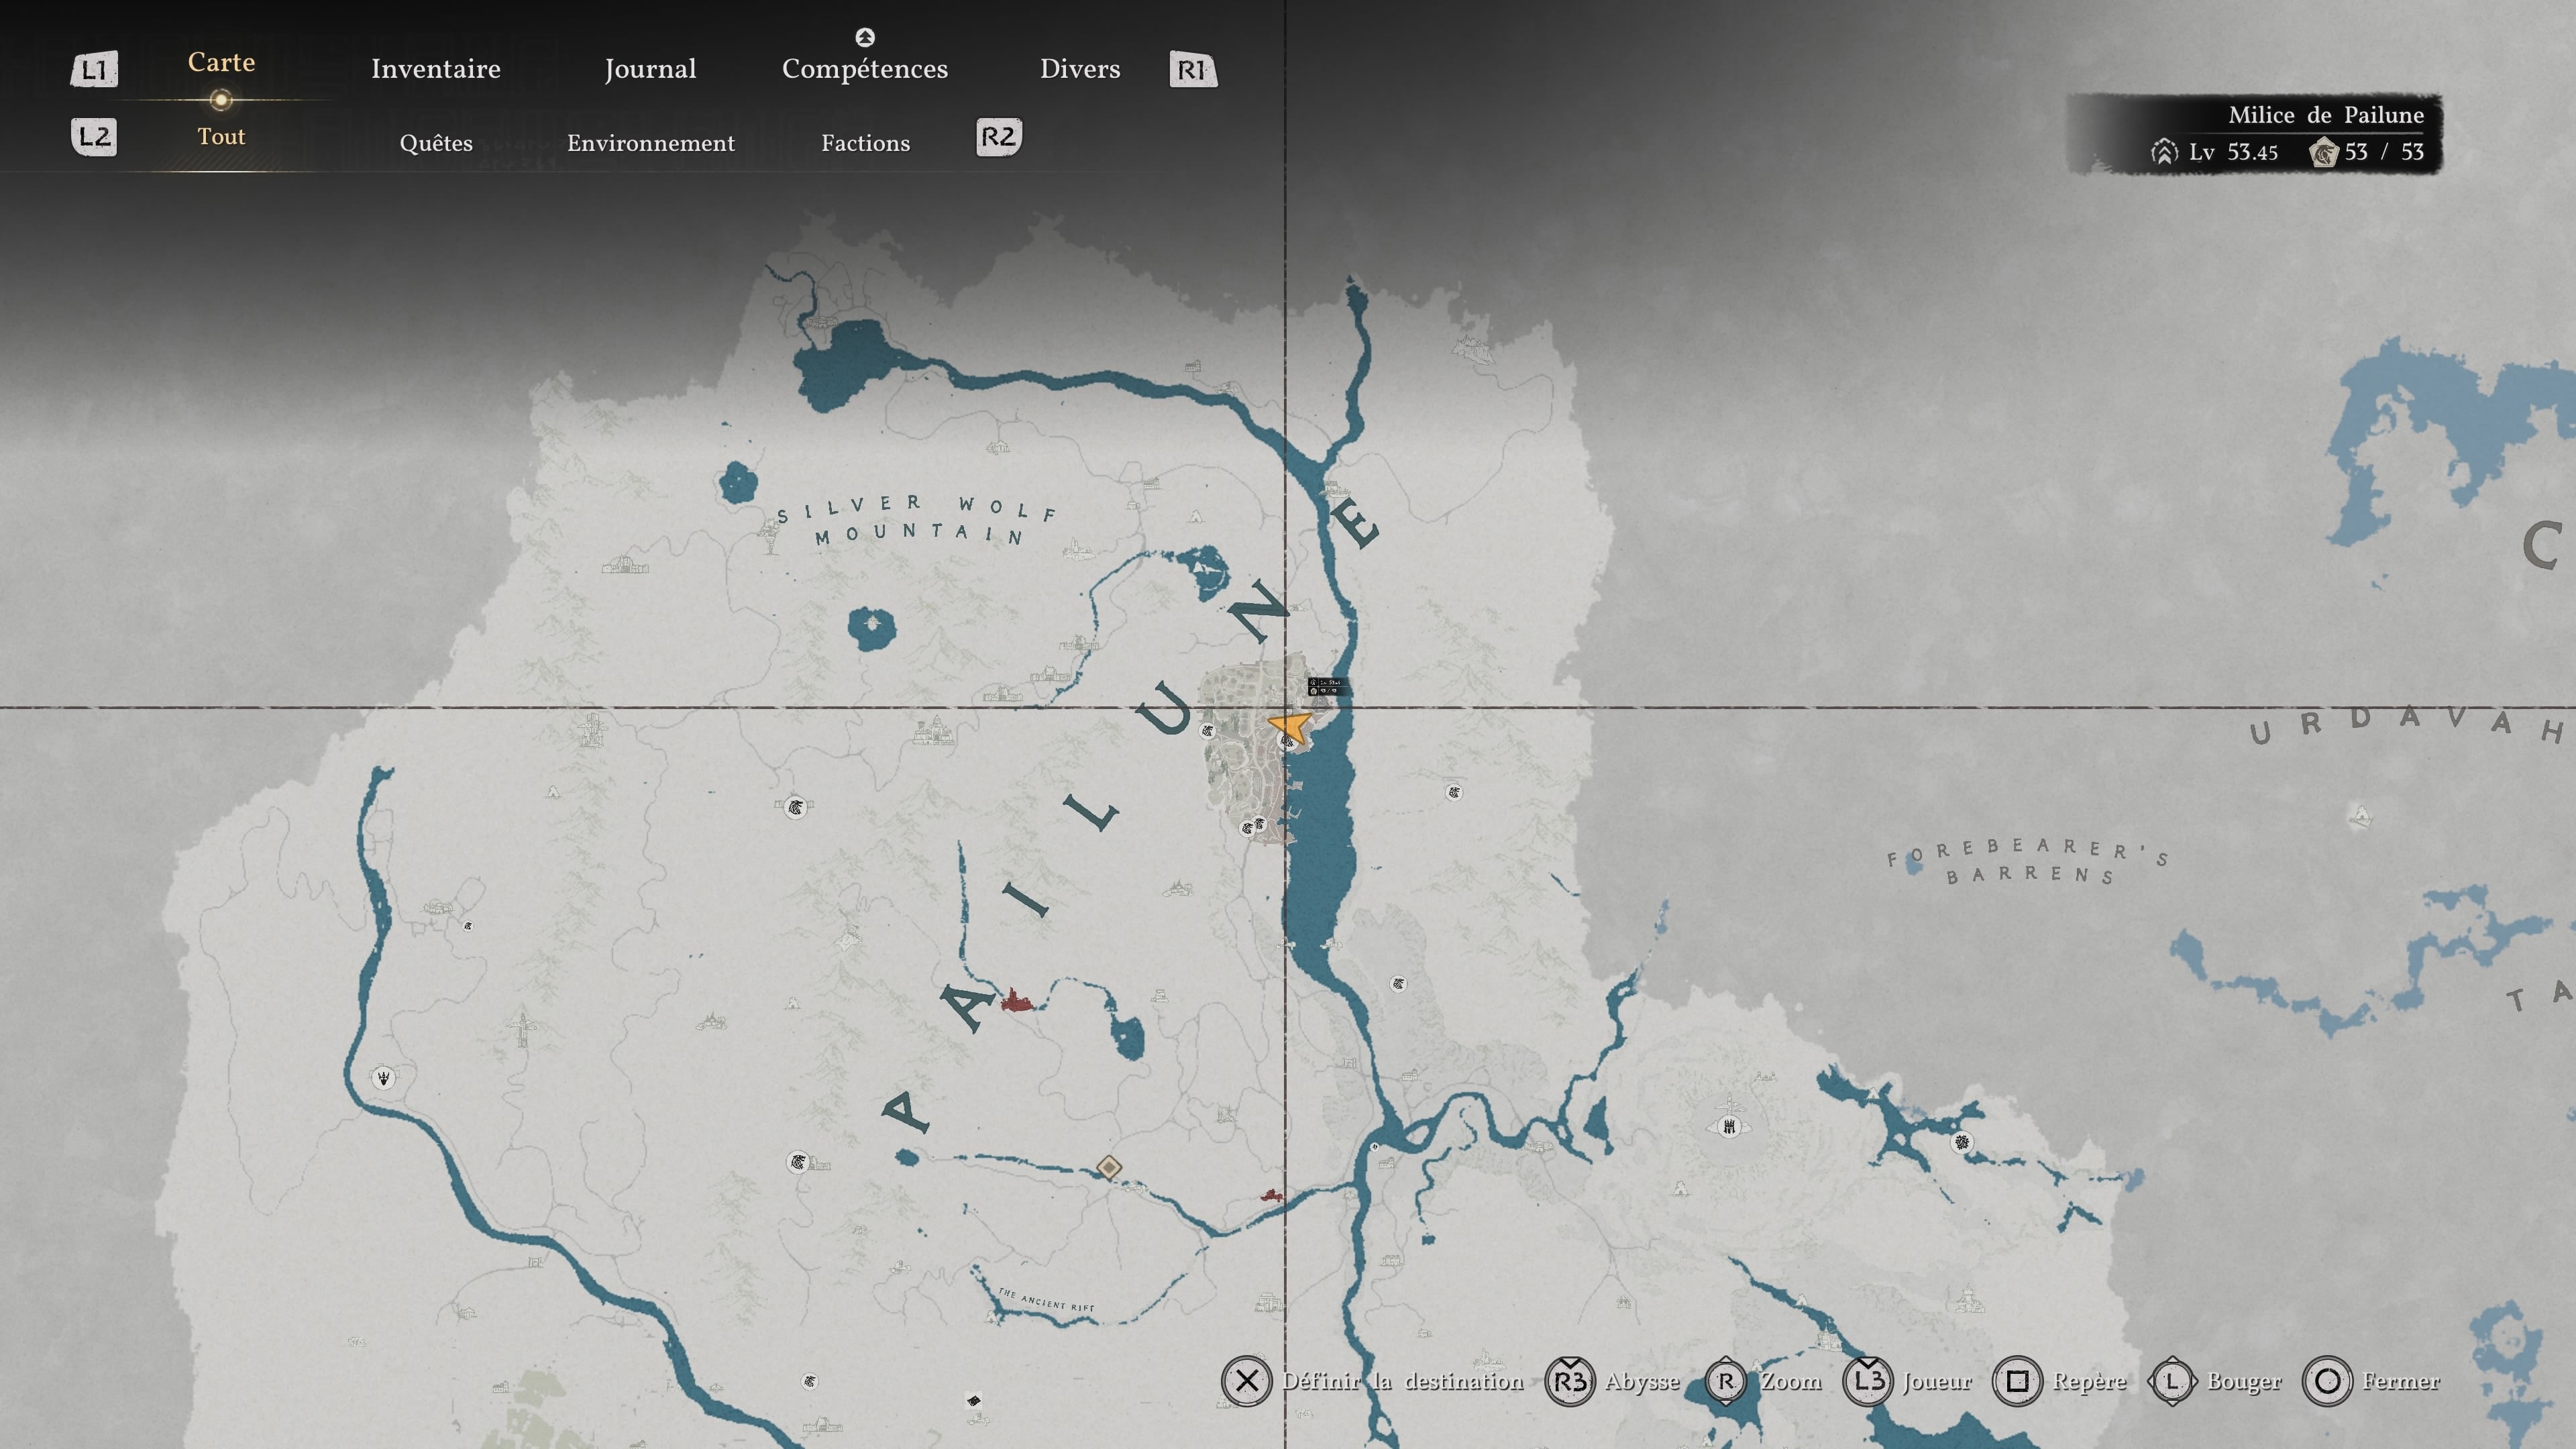Click the L2 filter-left button glyph
The width and height of the screenshot is (2576, 1449).
pos(94,137)
